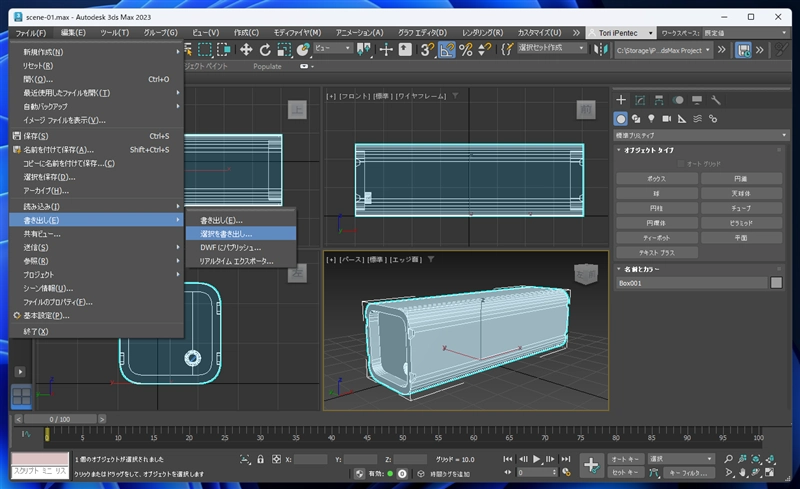
Task: Select Geometry category sphere icon
Action: tap(620, 119)
